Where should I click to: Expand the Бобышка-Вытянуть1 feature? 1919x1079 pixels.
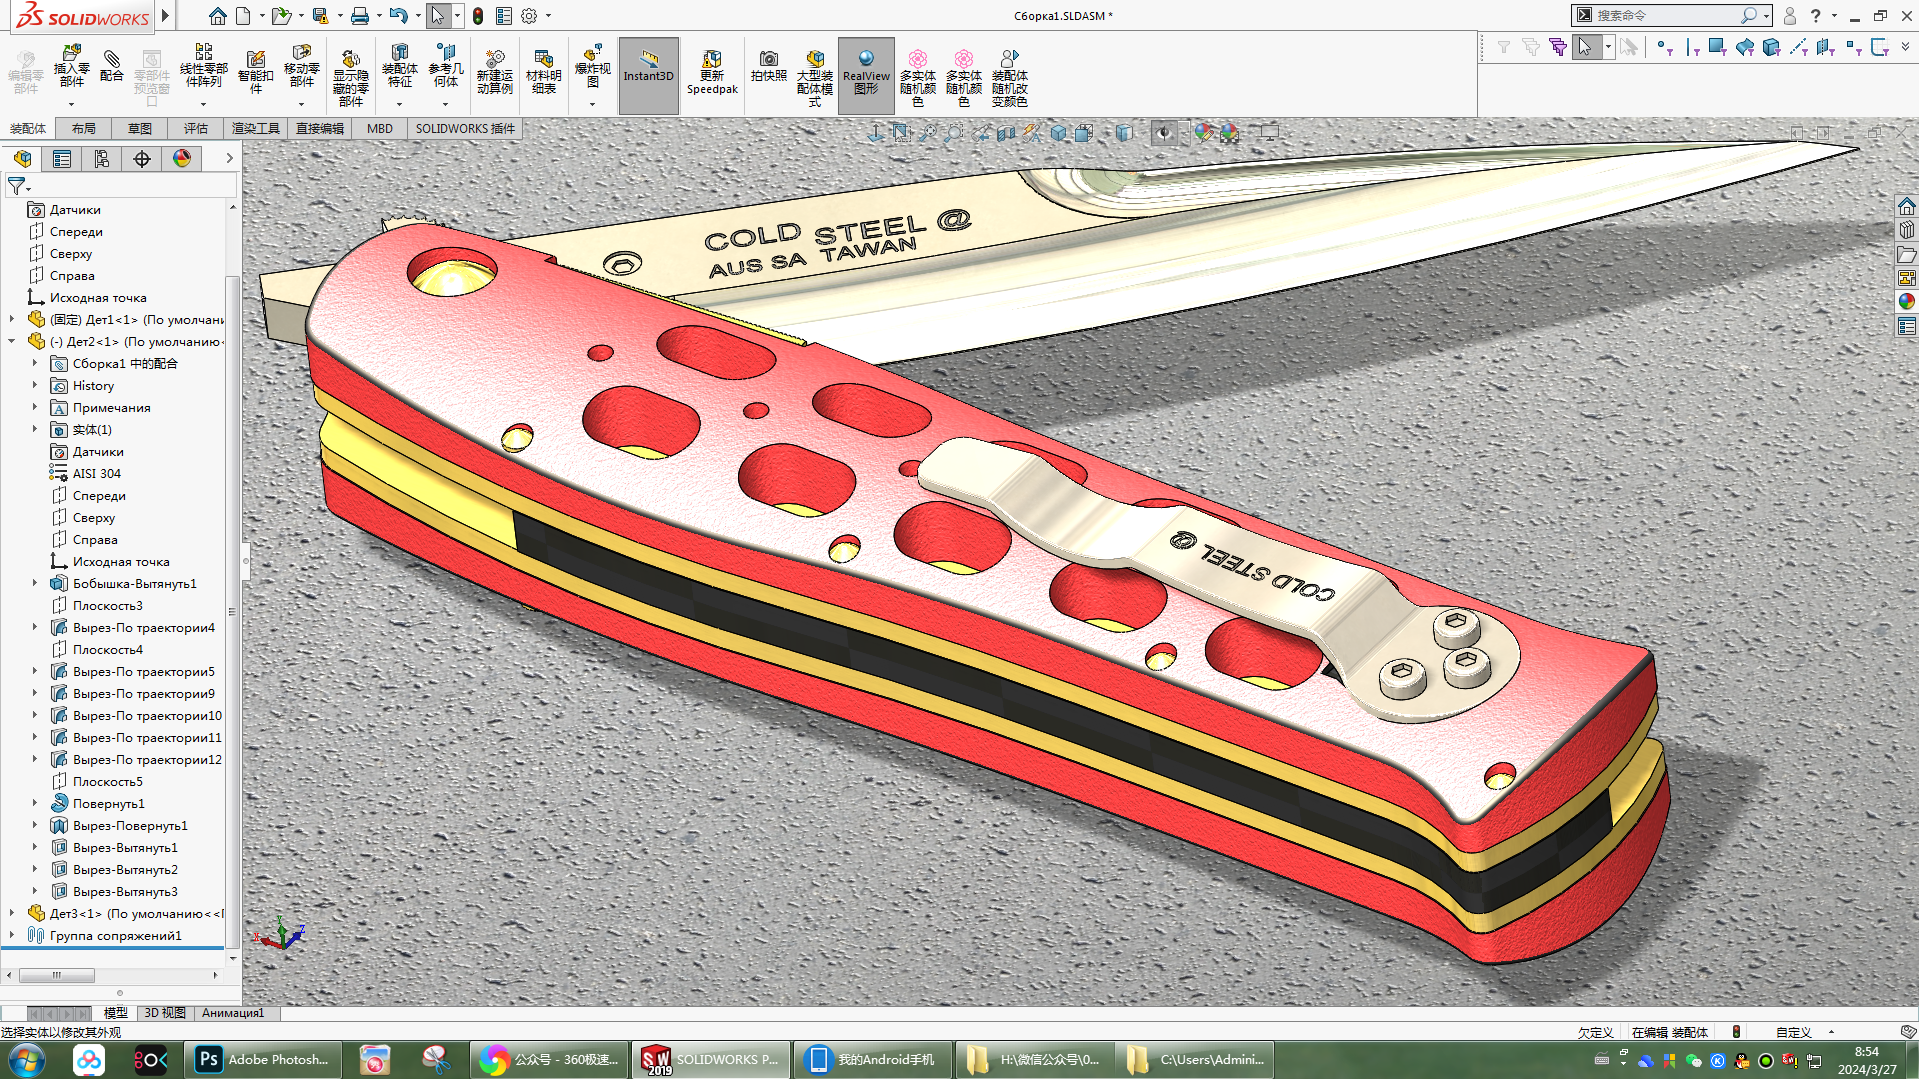(34, 584)
